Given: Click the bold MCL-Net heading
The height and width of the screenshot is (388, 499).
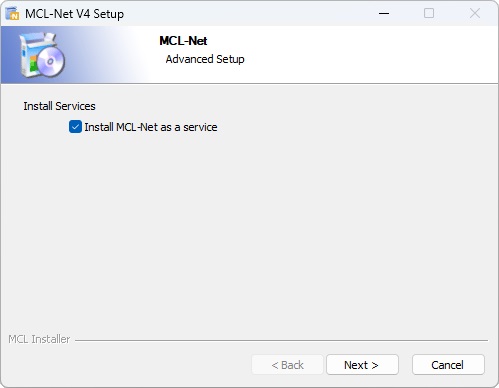Looking at the screenshot, I should pyautogui.click(x=183, y=41).
